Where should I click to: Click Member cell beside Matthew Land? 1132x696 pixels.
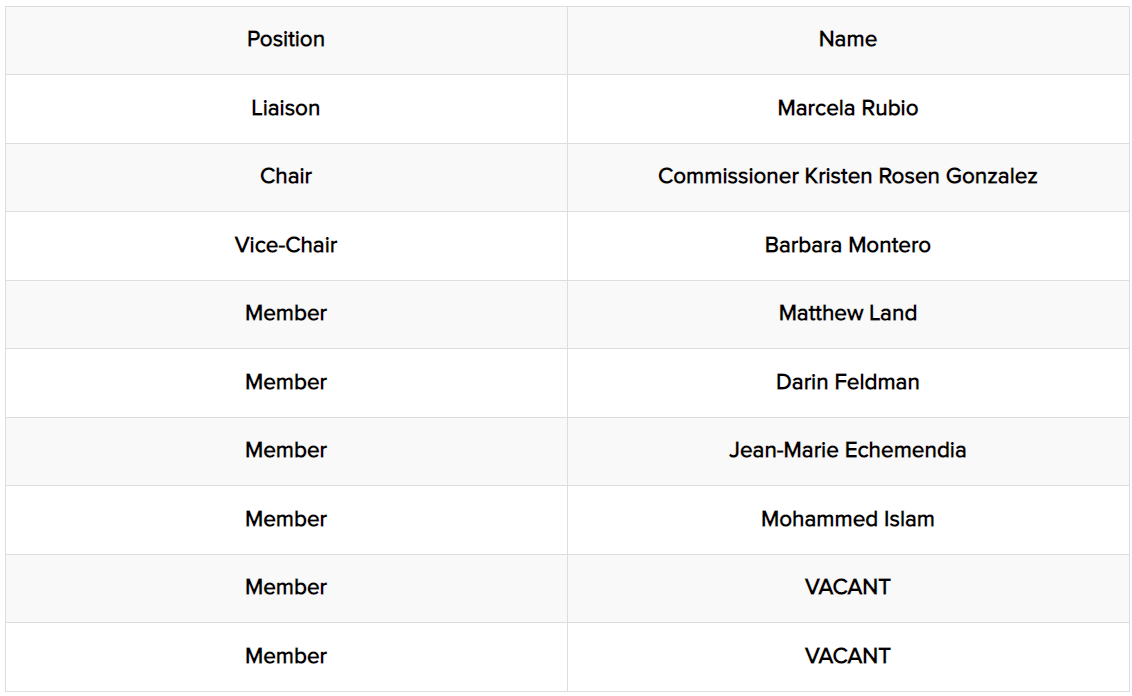(x=286, y=313)
